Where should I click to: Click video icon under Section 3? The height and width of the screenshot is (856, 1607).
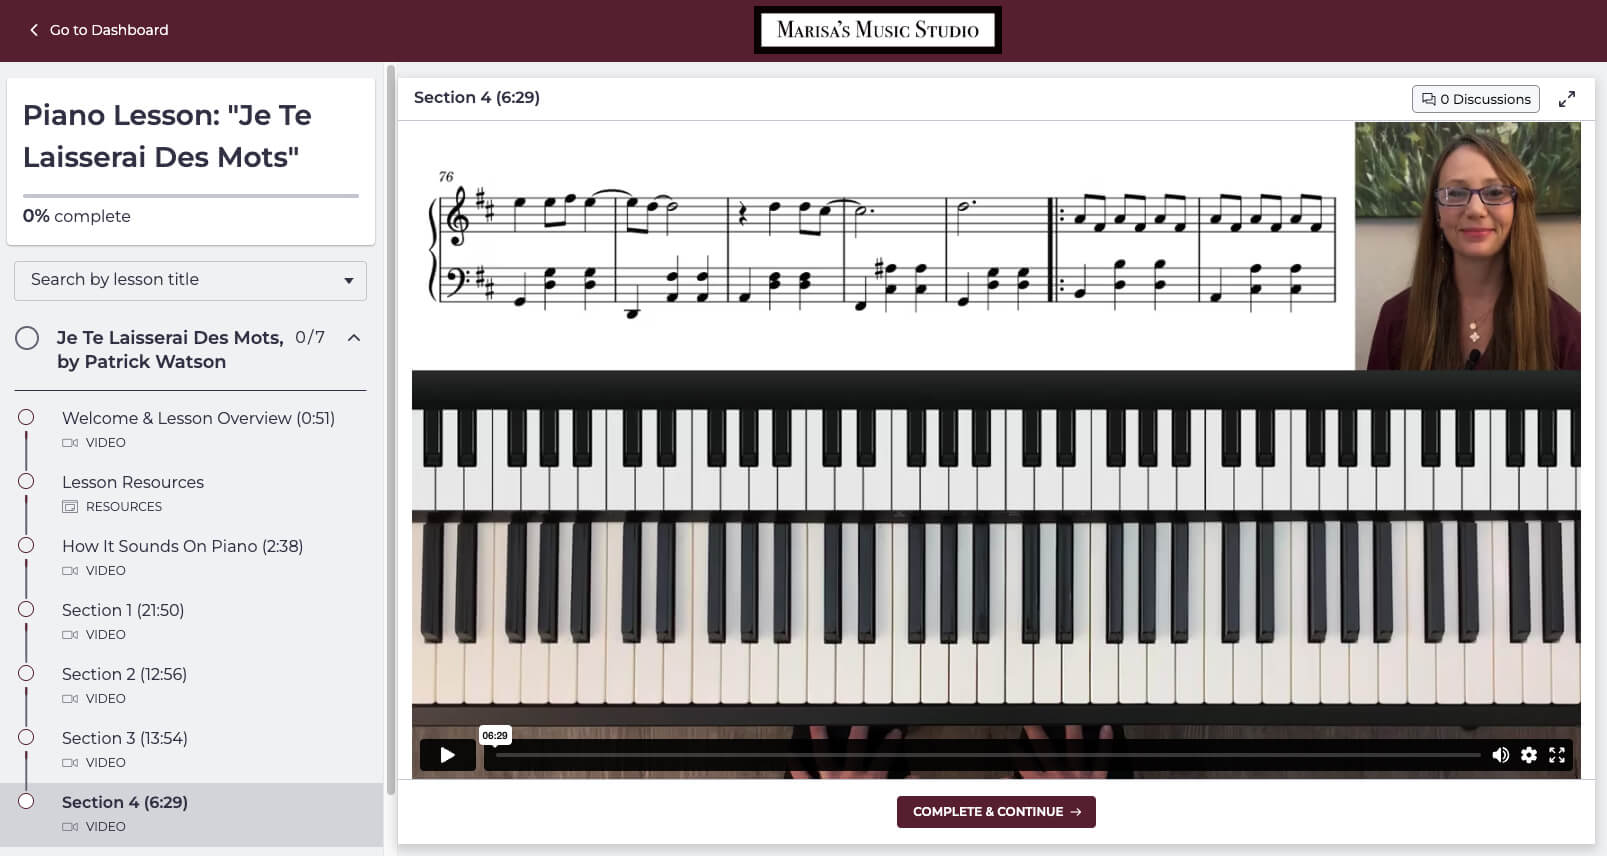tap(70, 763)
